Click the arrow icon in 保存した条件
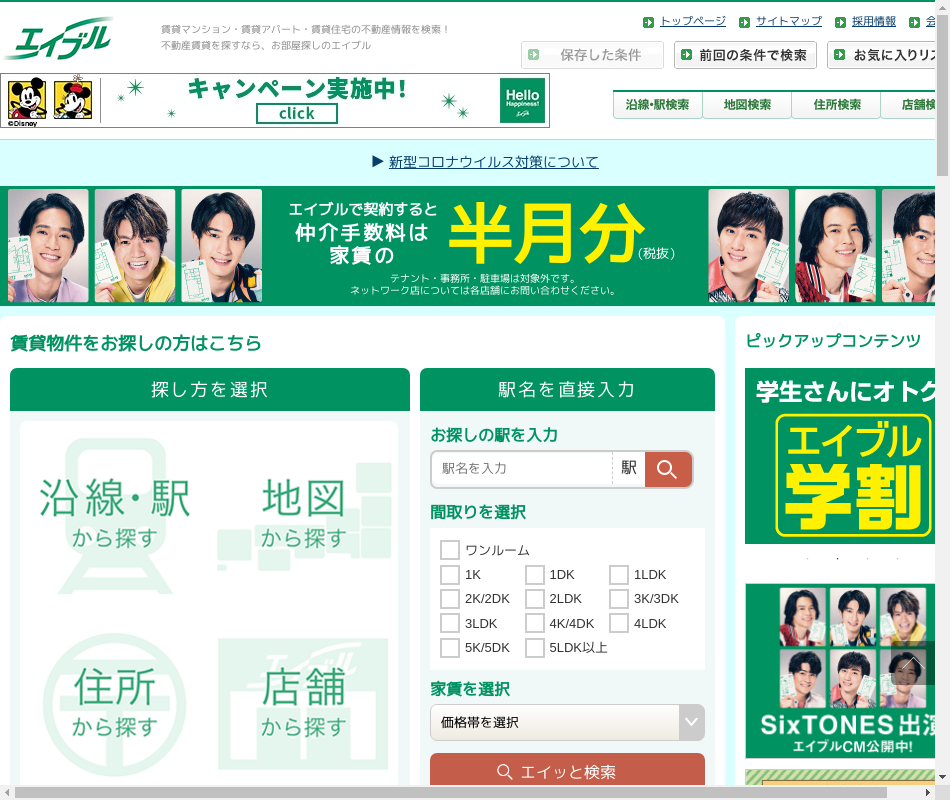 tap(533, 55)
